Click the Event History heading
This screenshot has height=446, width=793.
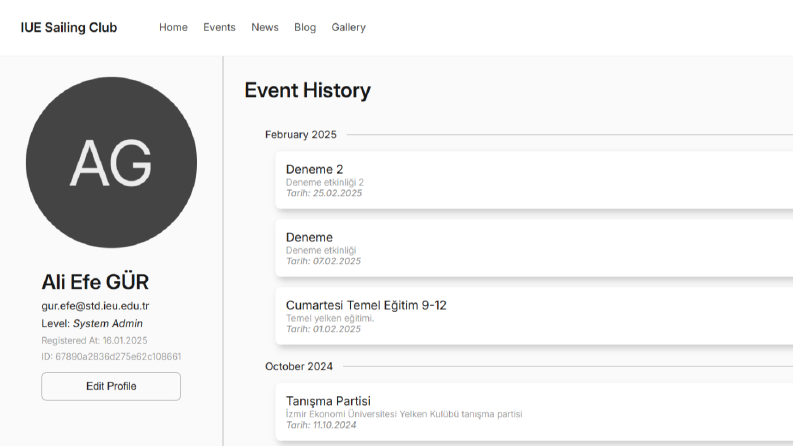click(307, 91)
